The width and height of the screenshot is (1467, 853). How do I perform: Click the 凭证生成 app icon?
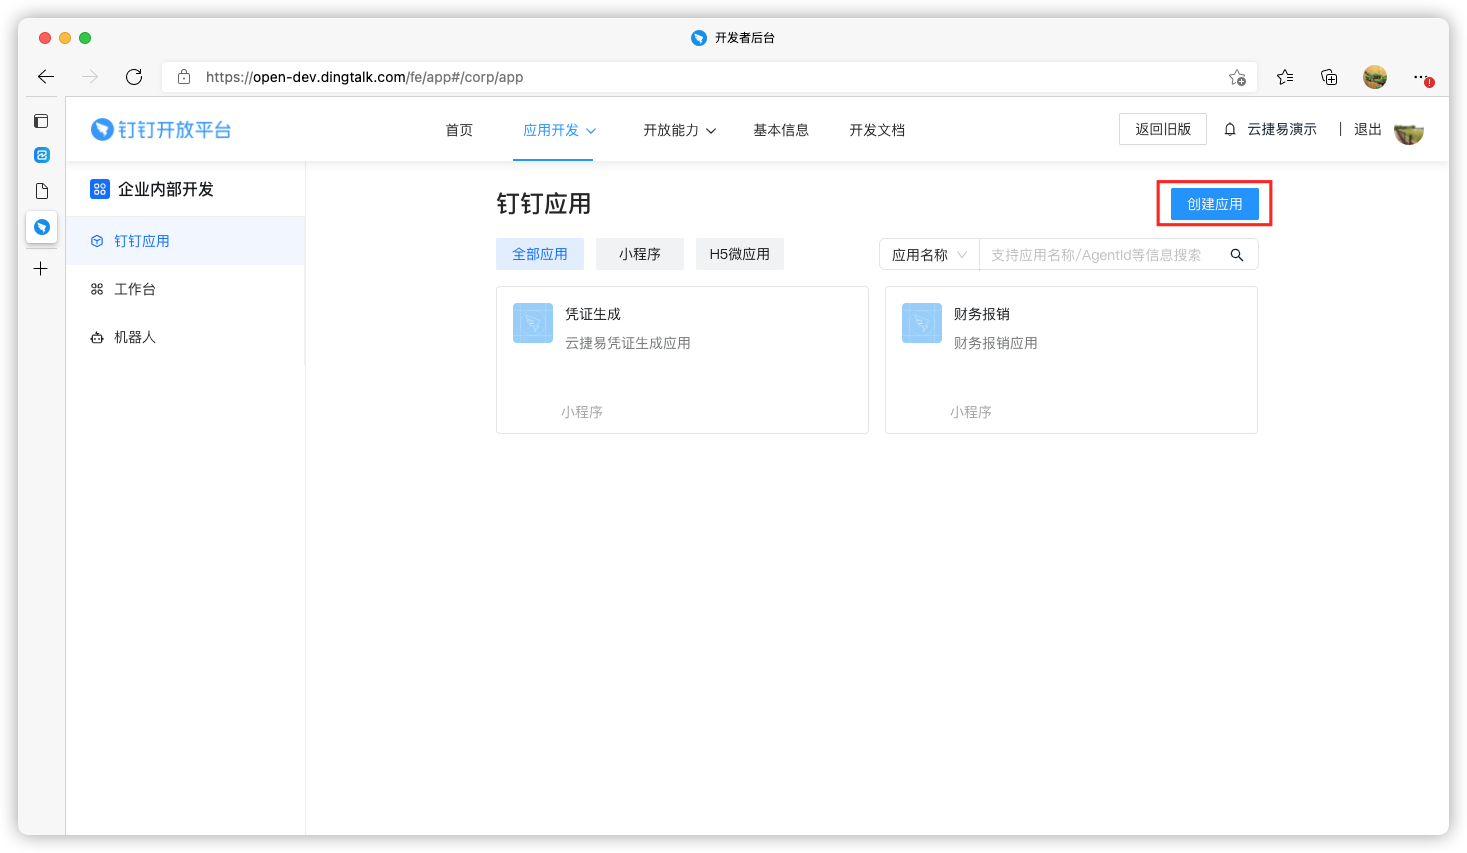tap(533, 323)
